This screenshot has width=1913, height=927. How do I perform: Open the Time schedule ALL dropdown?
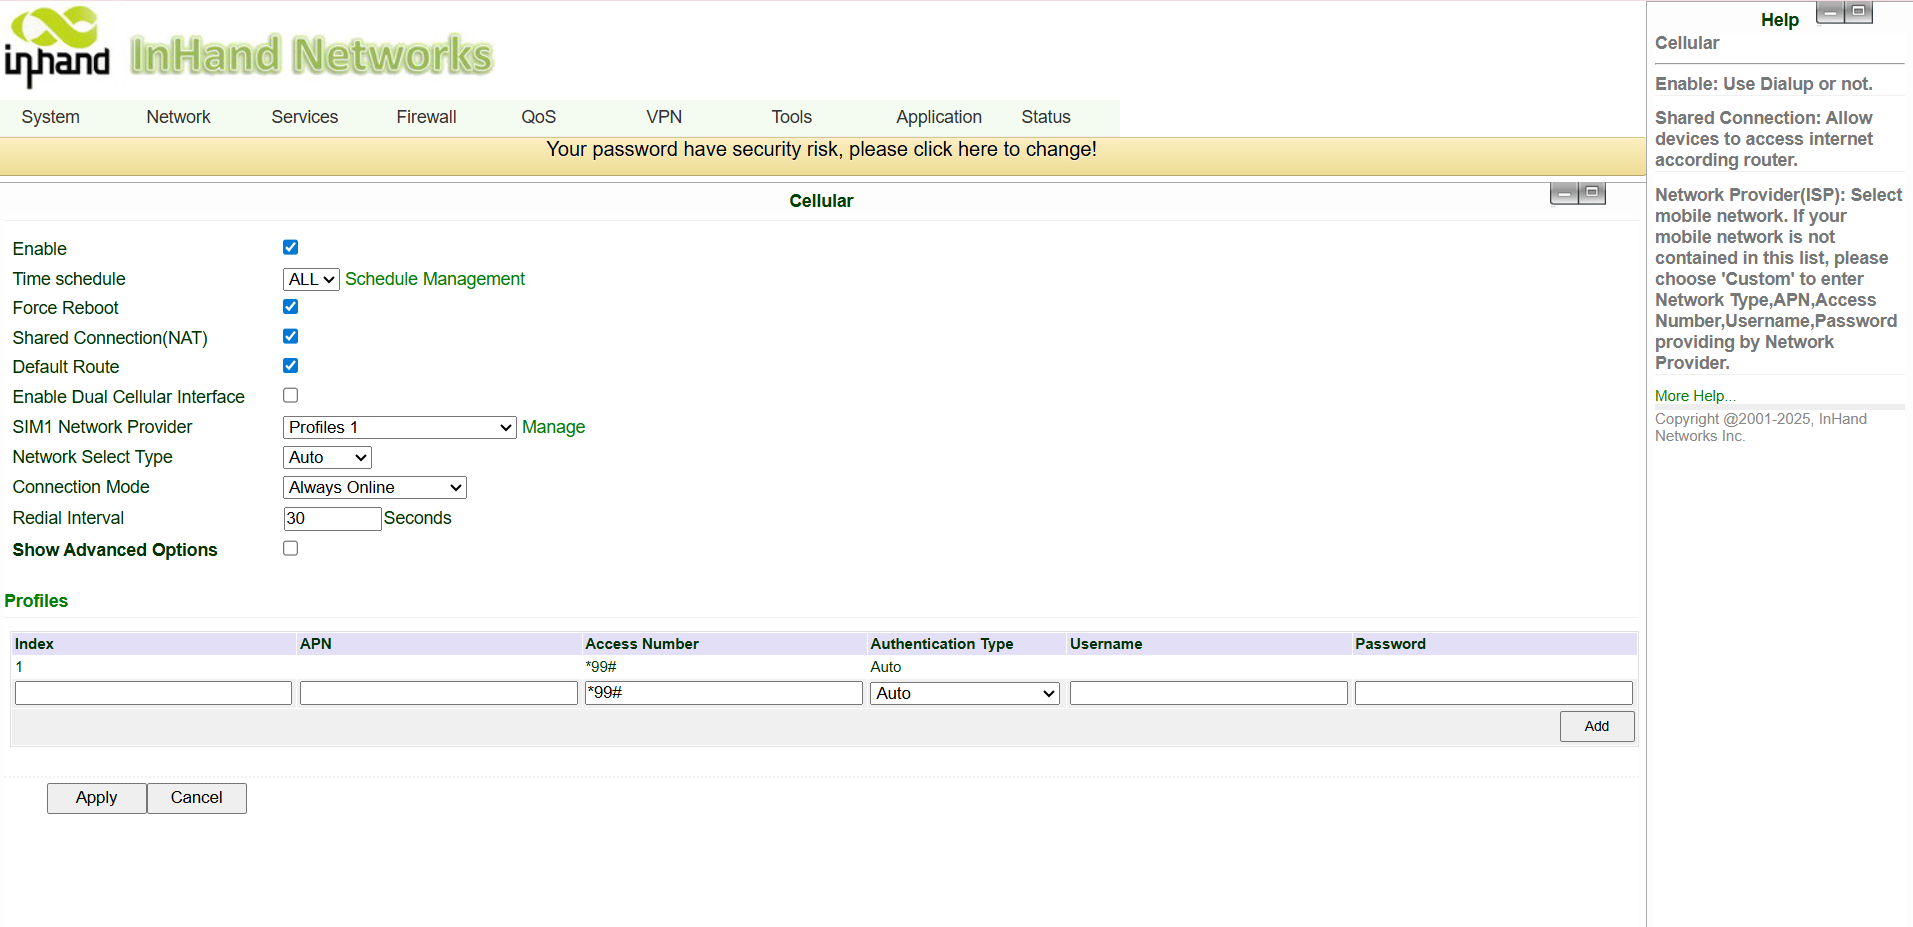[312, 279]
